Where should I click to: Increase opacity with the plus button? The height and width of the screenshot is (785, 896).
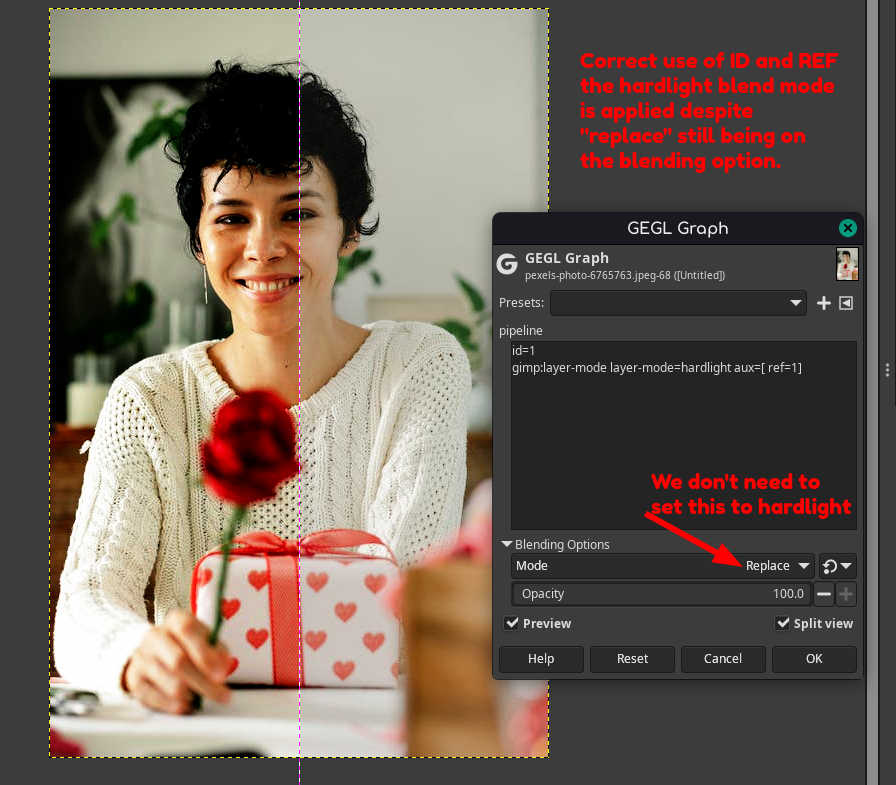846,594
